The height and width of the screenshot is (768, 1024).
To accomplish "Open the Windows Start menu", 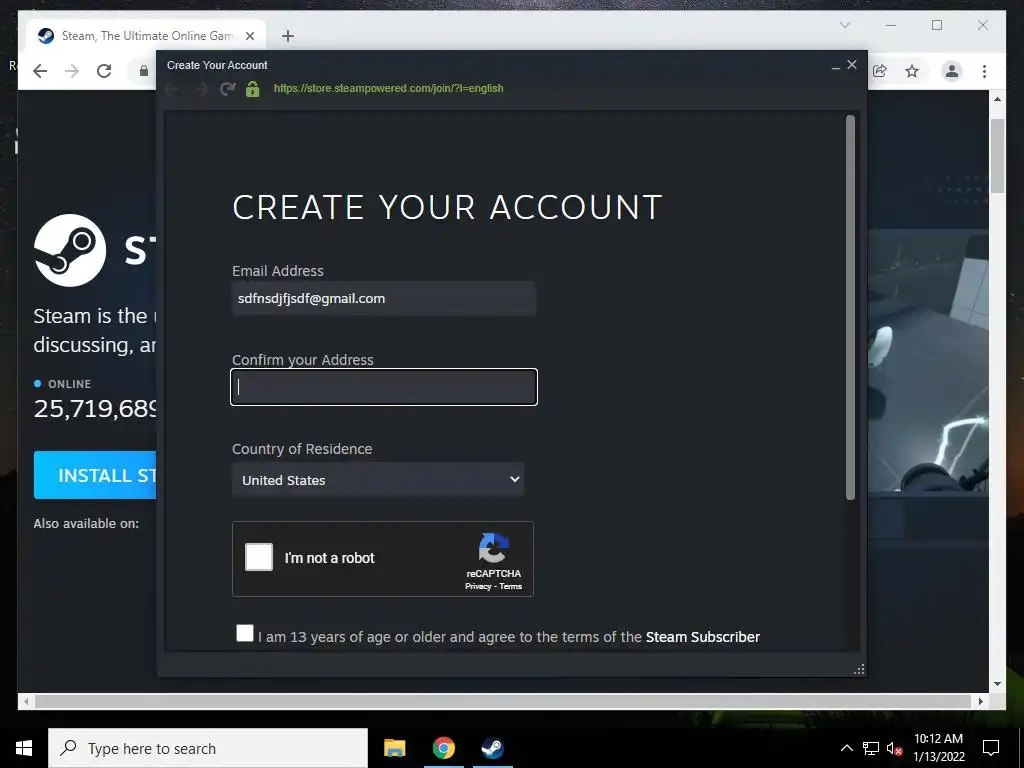I will coord(24,748).
